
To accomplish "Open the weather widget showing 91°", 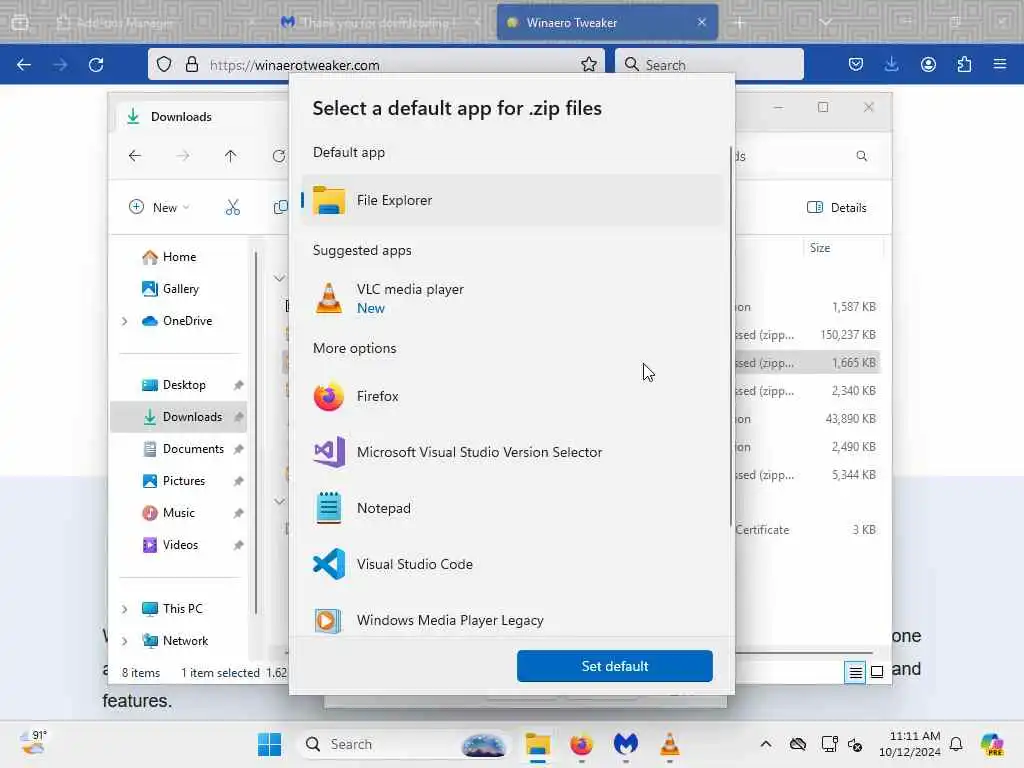I will point(33,744).
